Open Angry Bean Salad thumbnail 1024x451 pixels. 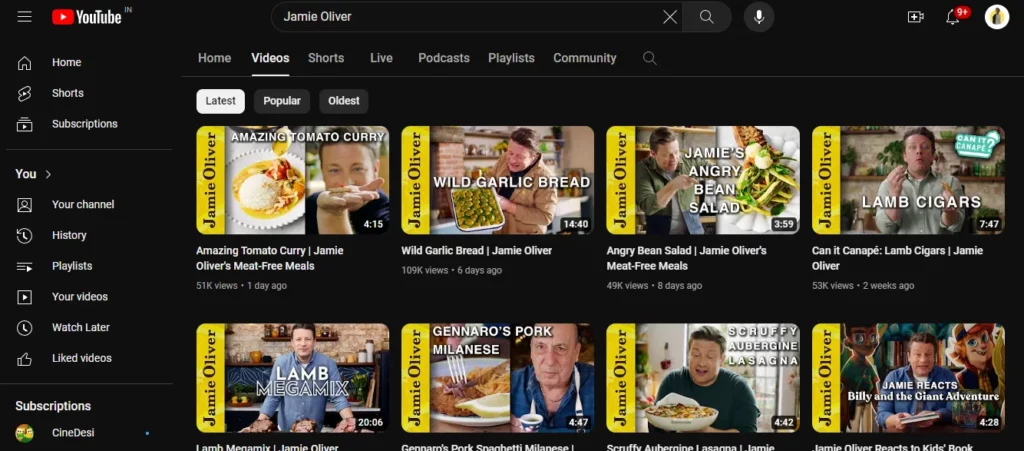(x=703, y=180)
